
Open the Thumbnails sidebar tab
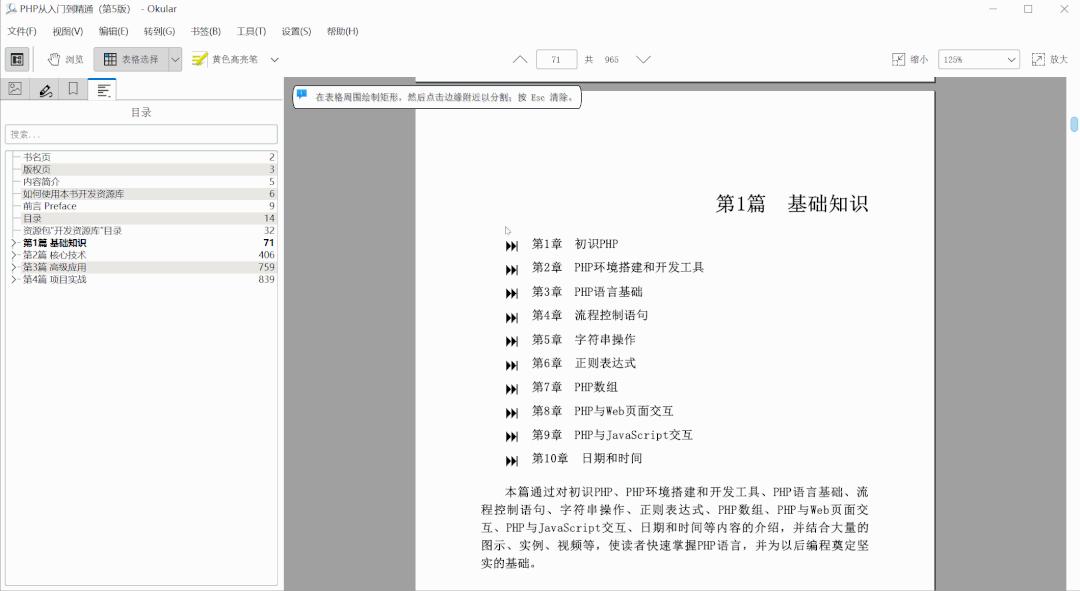pos(13,88)
